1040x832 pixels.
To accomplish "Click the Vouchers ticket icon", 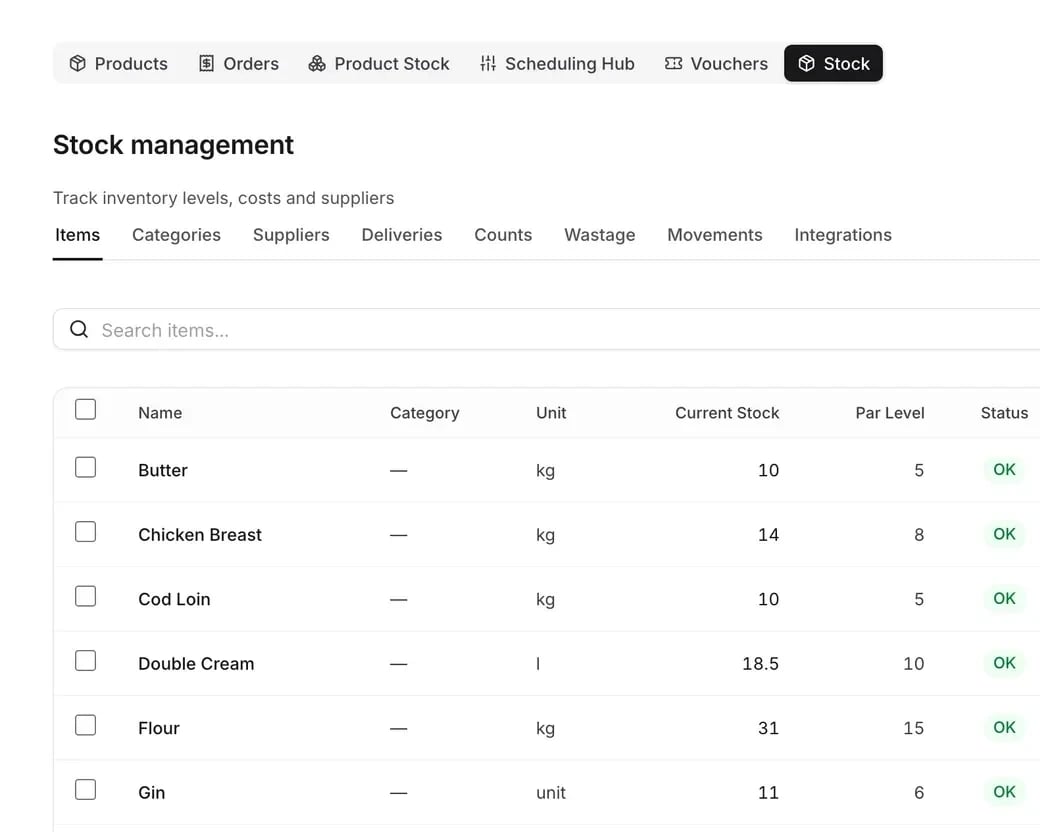I will (673, 63).
